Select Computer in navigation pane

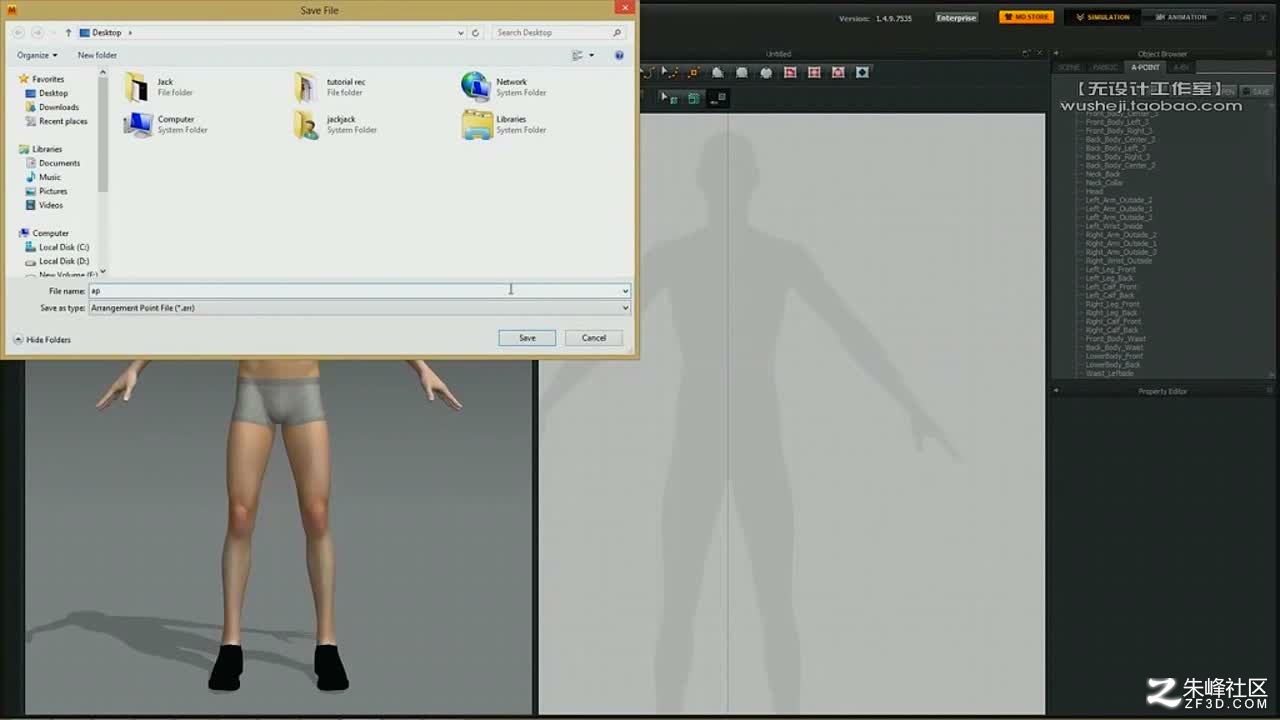50,233
